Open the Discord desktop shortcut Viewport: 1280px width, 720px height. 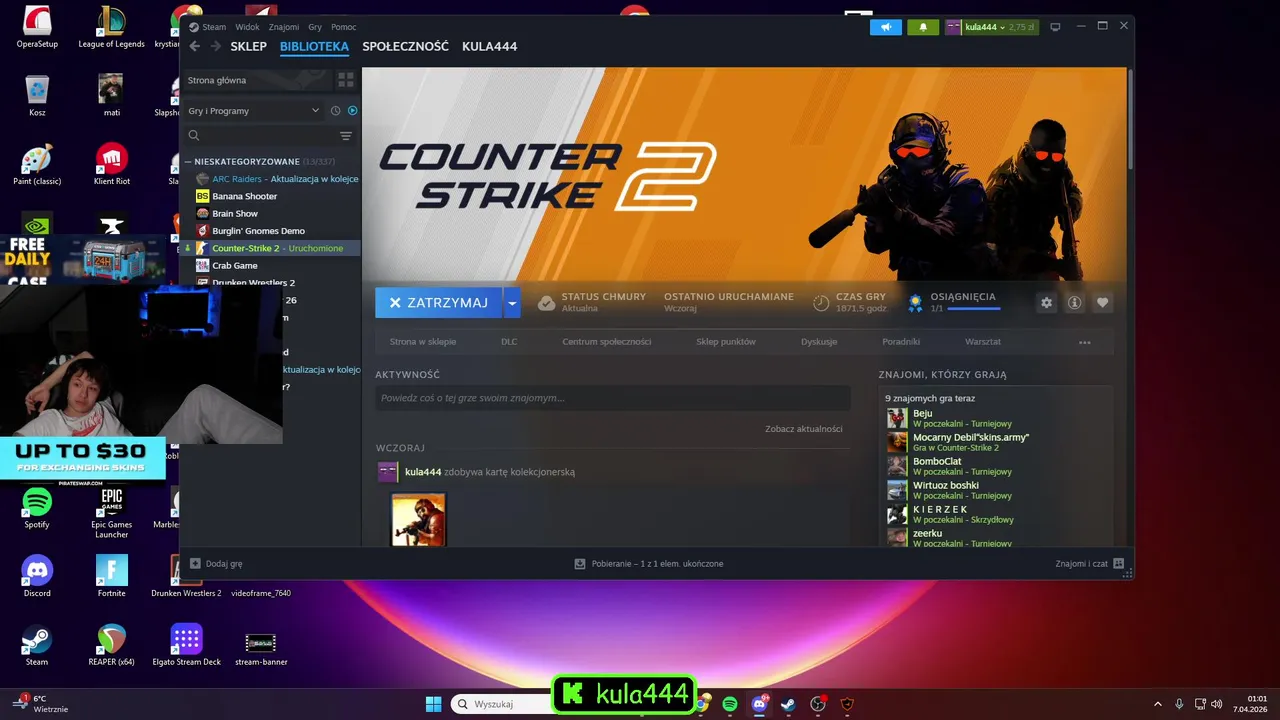pyautogui.click(x=37, y=577)
